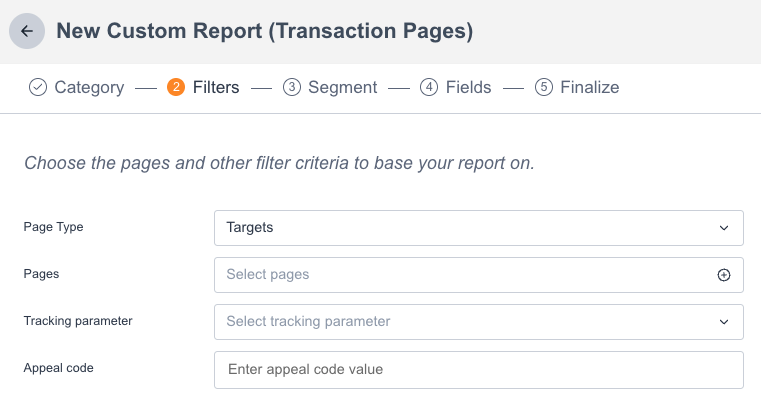Switch to the Fields step

pos(468,87)
